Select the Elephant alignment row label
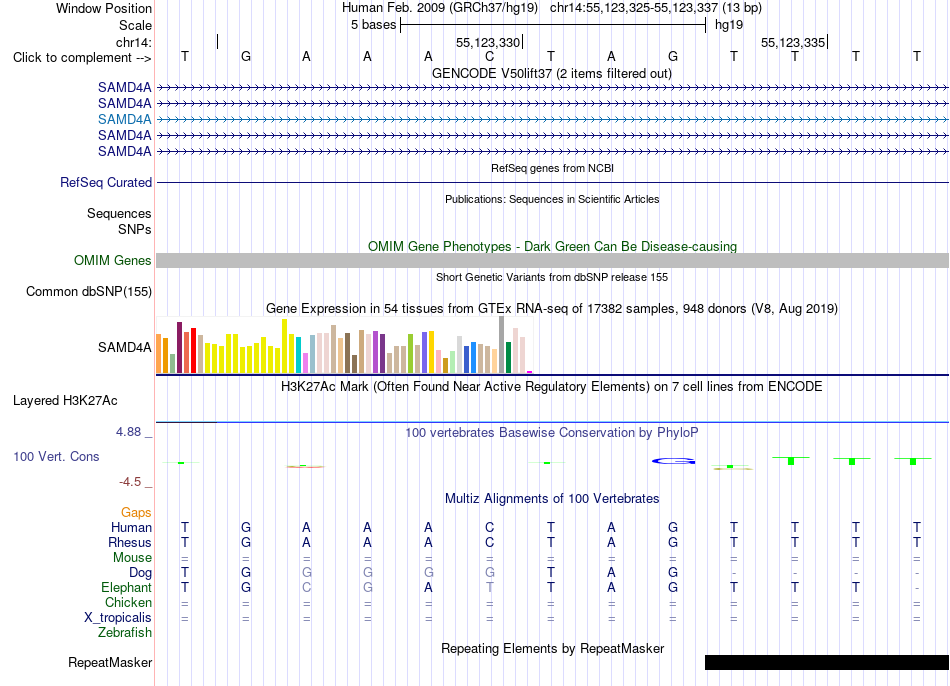 pyautogui.click(x=126, y=587)
